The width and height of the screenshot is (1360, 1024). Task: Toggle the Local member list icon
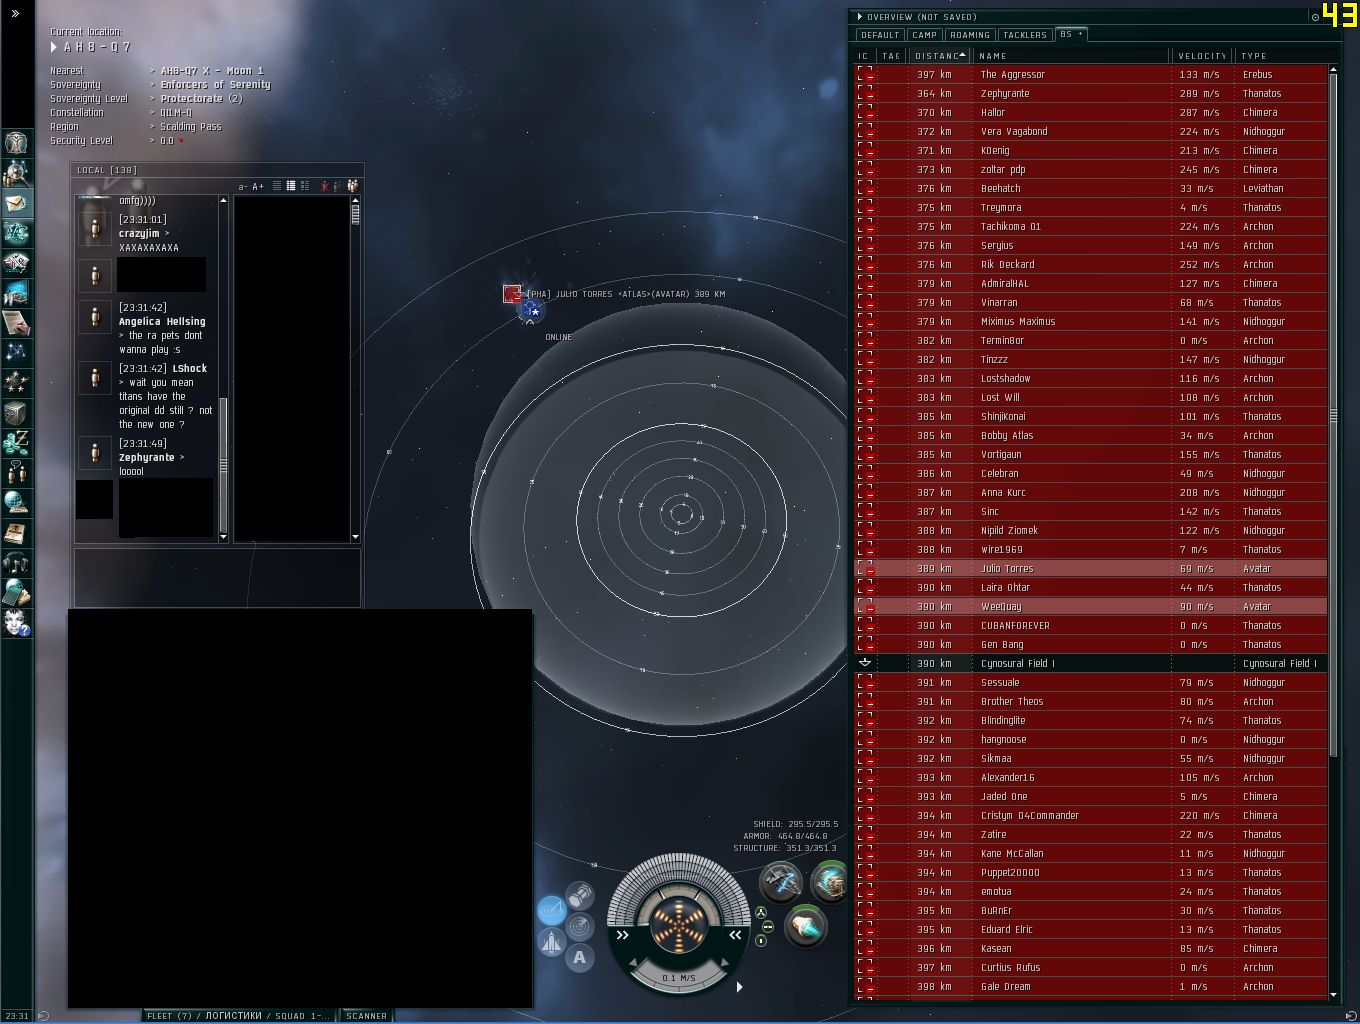pos(352,186)
